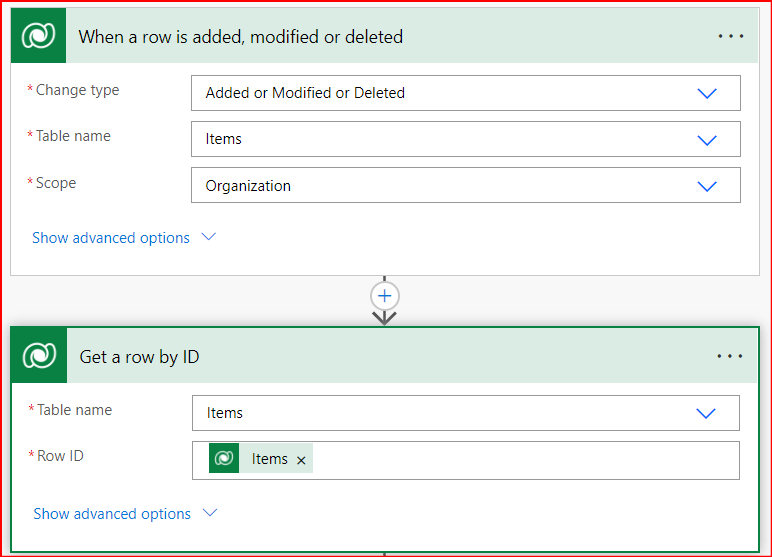
Task: Click the plus icon to insert a step
Action: coord(385,296)
